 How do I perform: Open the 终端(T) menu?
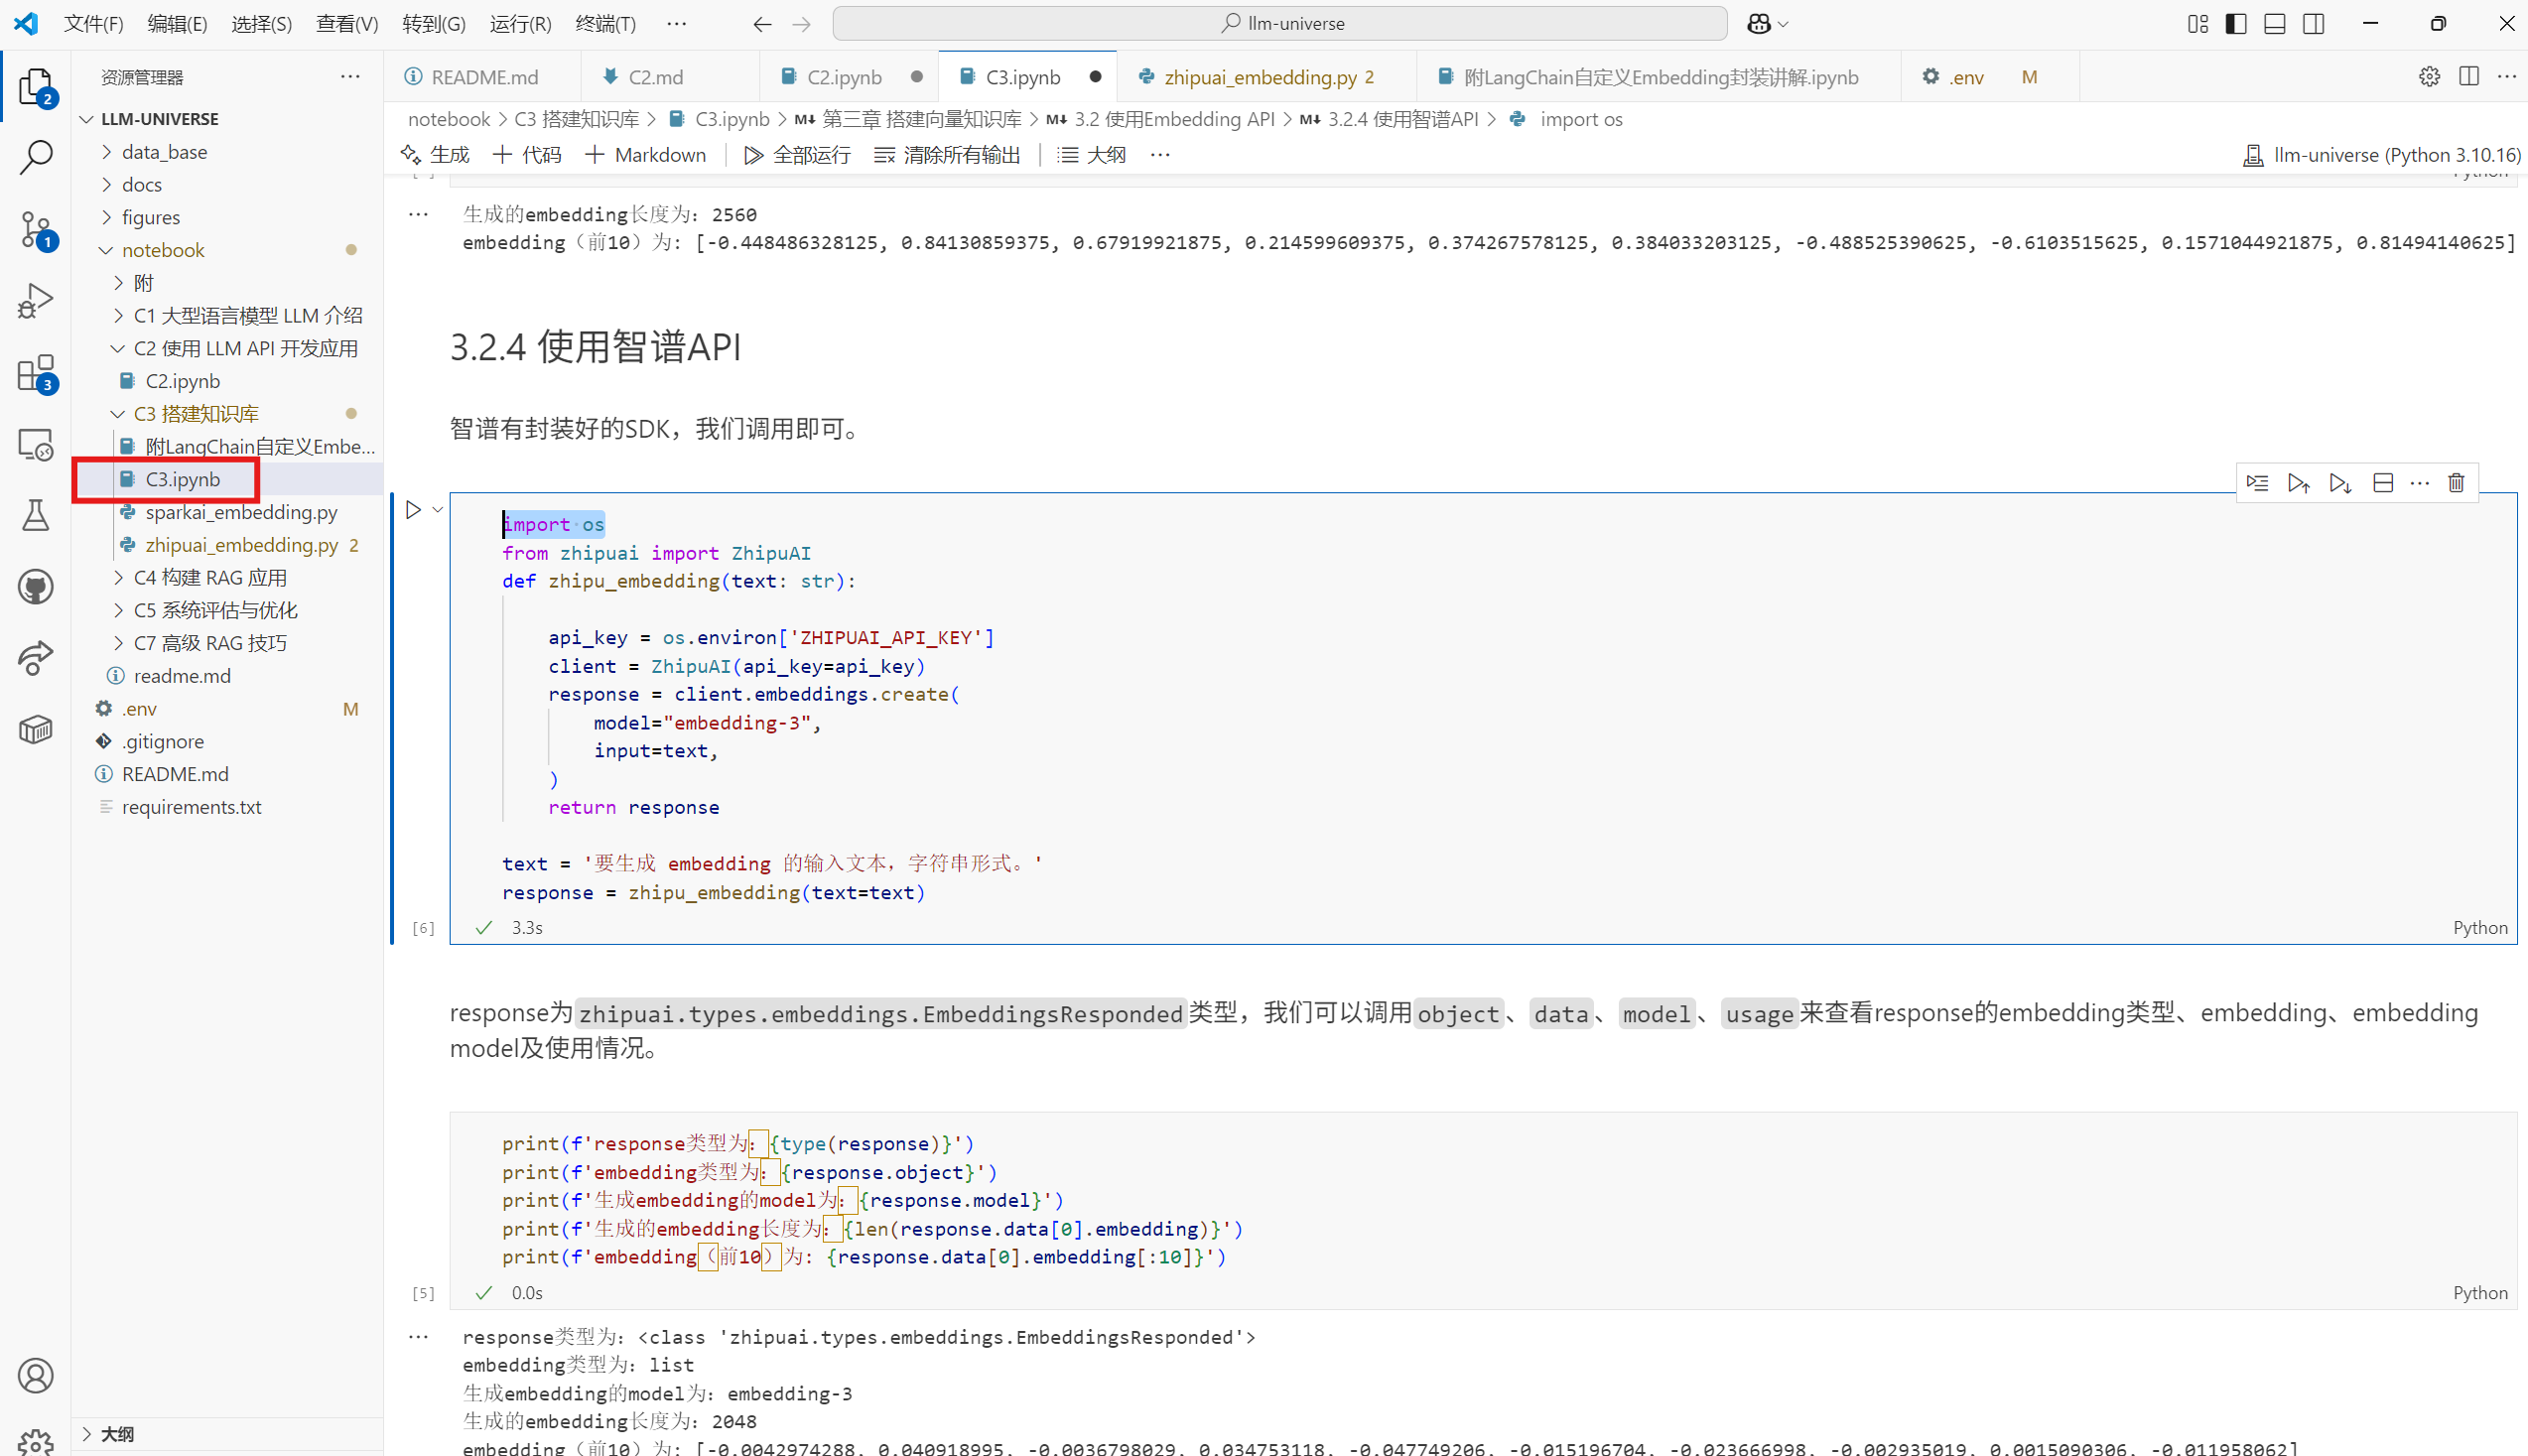(605, 24)
